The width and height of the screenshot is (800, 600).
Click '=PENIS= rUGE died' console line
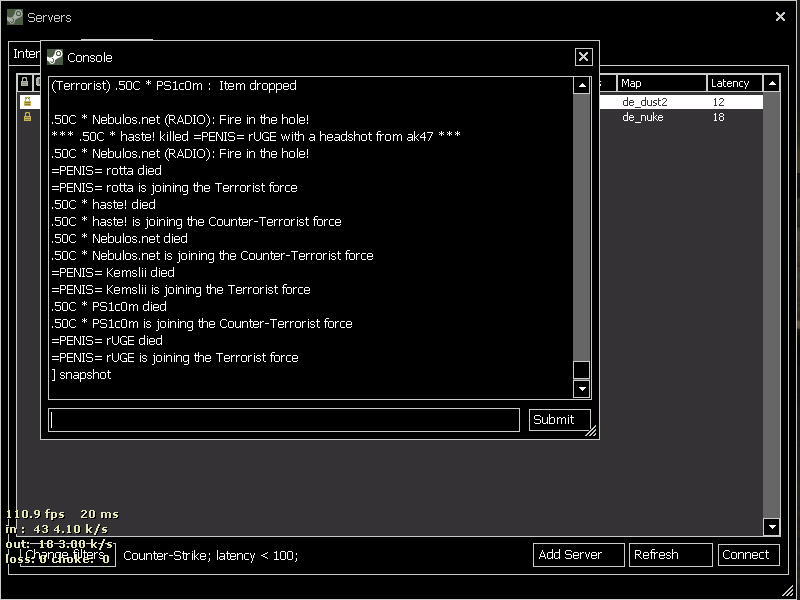click(107, 341)
